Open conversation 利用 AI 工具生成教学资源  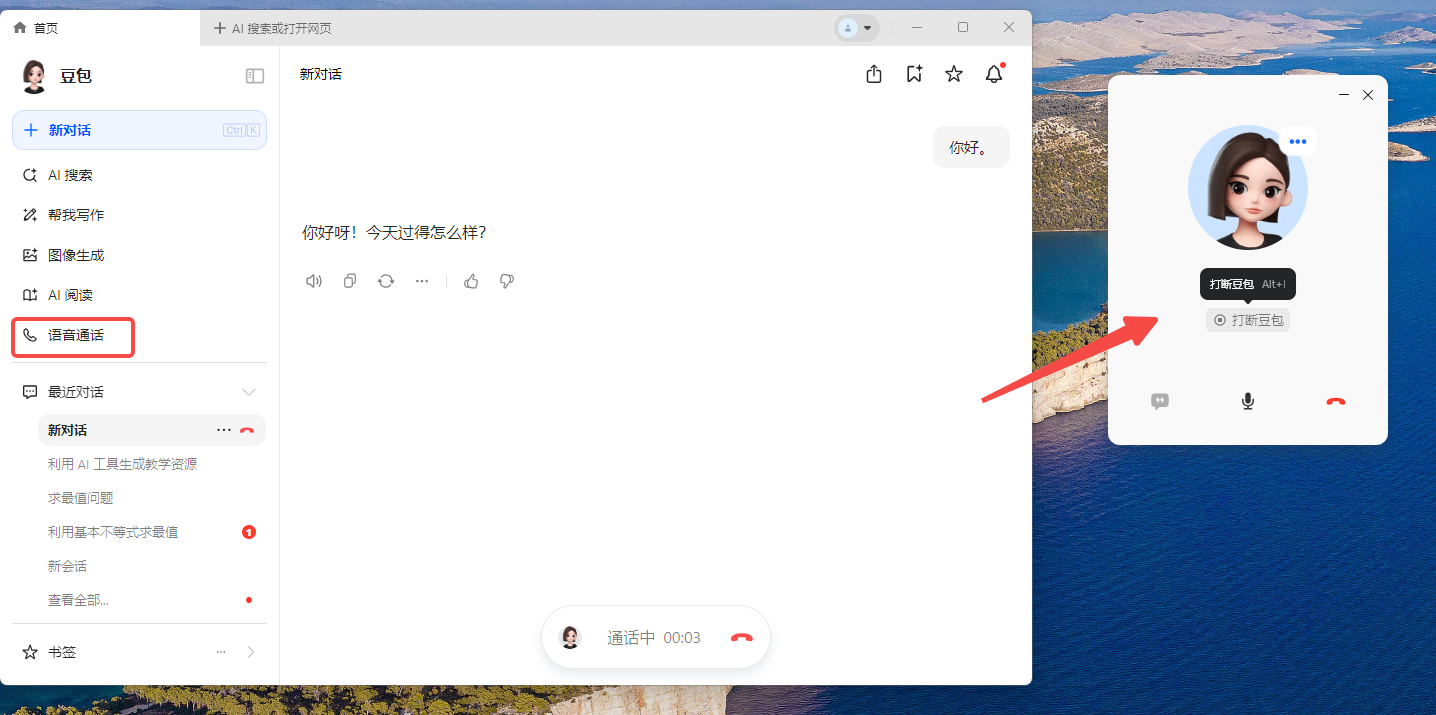point(122,464)
